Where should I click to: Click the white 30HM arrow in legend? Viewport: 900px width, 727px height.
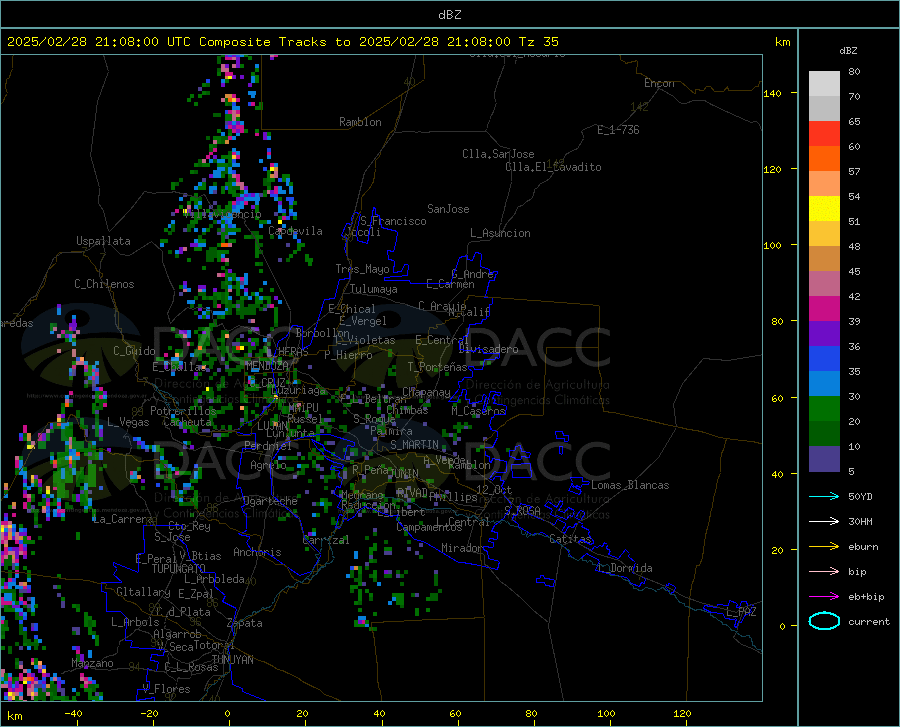click(x=824, y=522)
